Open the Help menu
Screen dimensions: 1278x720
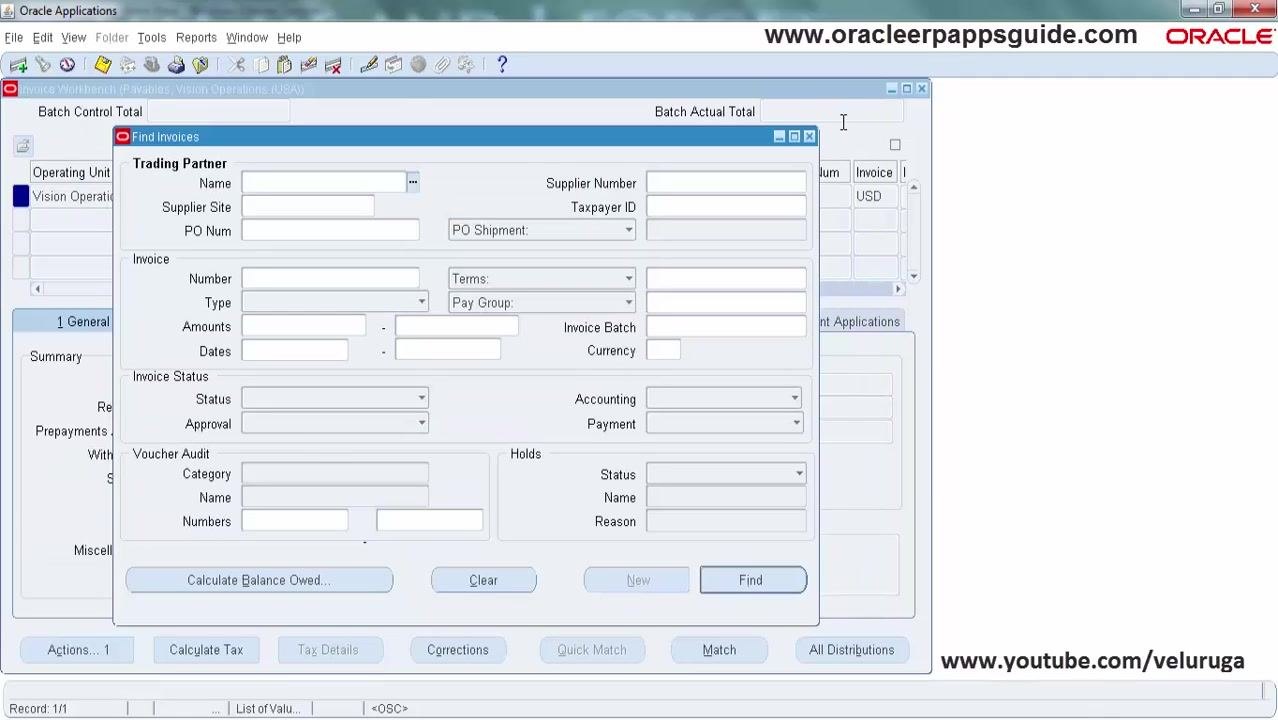point(289,38)
